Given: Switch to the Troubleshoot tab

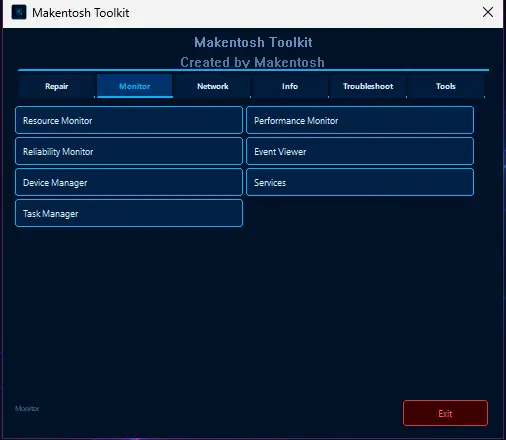Looking at the screenshot, I should [x=368, y=86].
